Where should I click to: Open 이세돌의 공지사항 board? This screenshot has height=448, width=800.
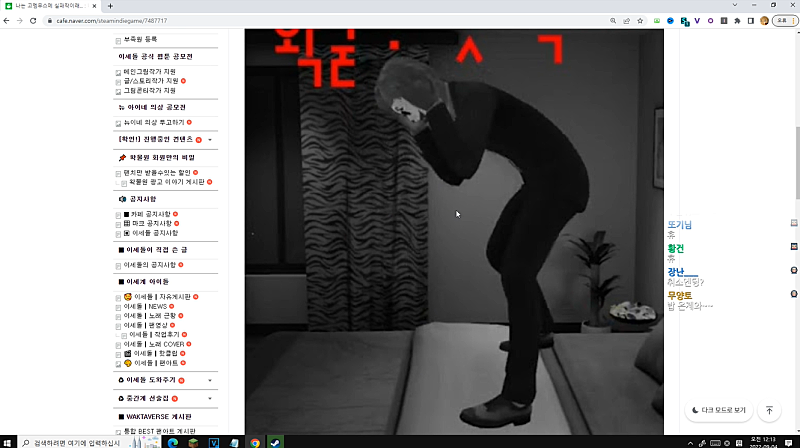(149, 265)
